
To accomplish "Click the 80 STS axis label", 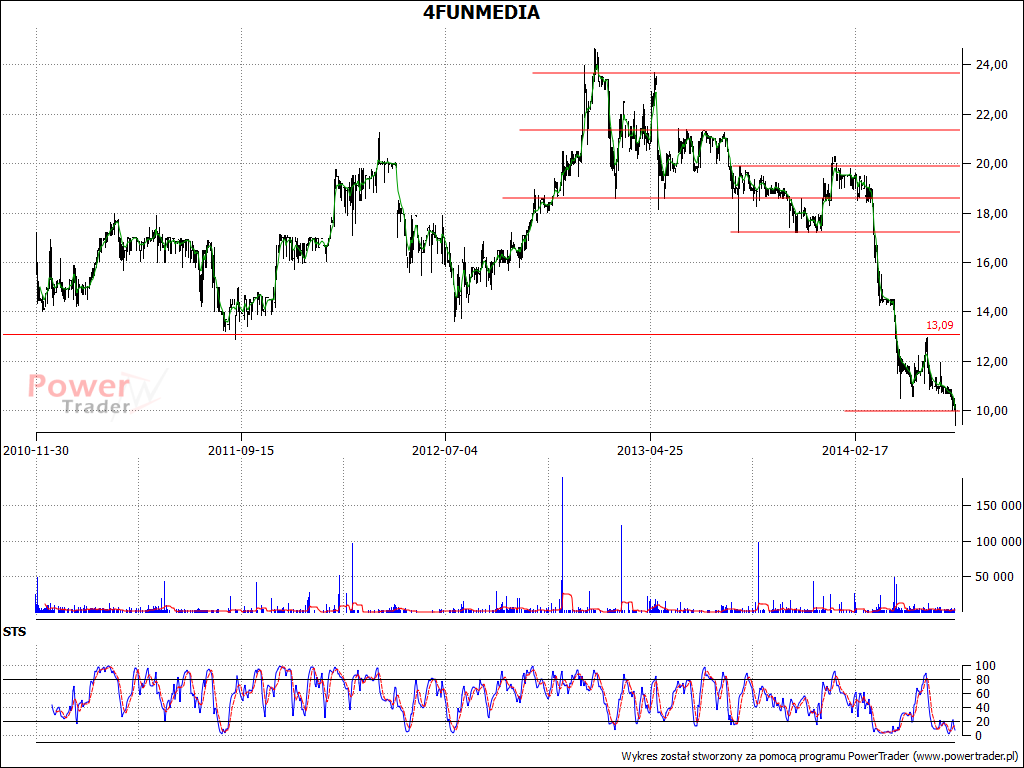I will tap(982, 680).
